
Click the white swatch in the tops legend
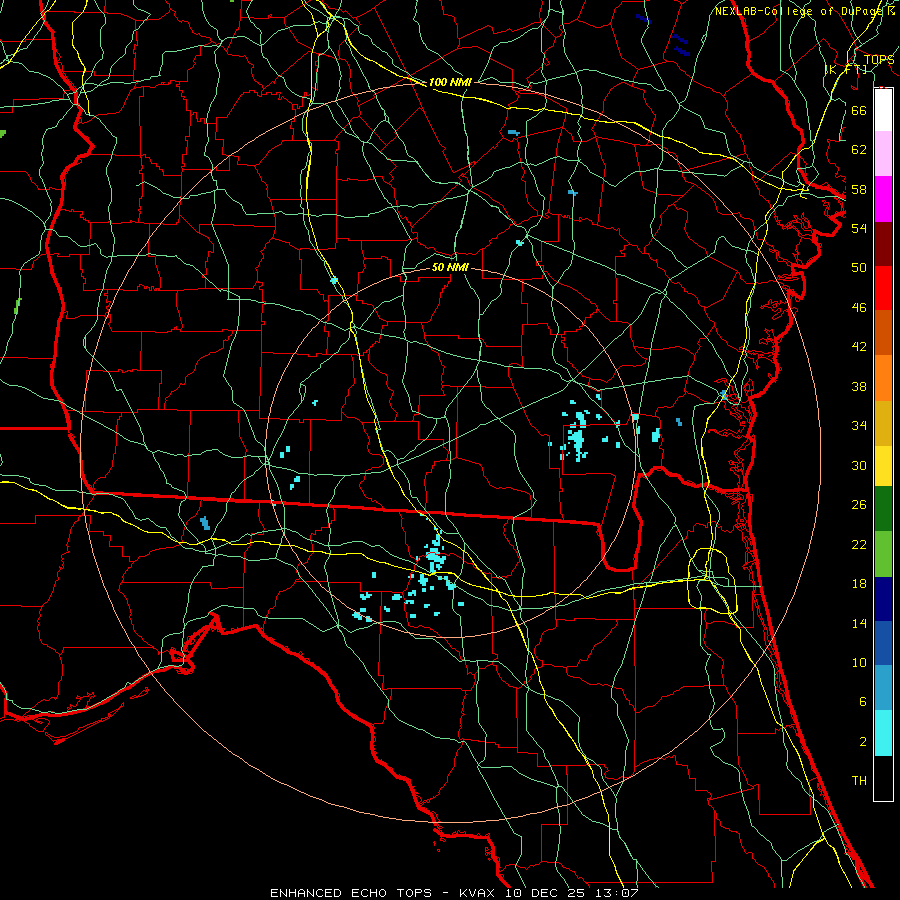(883, 110)
